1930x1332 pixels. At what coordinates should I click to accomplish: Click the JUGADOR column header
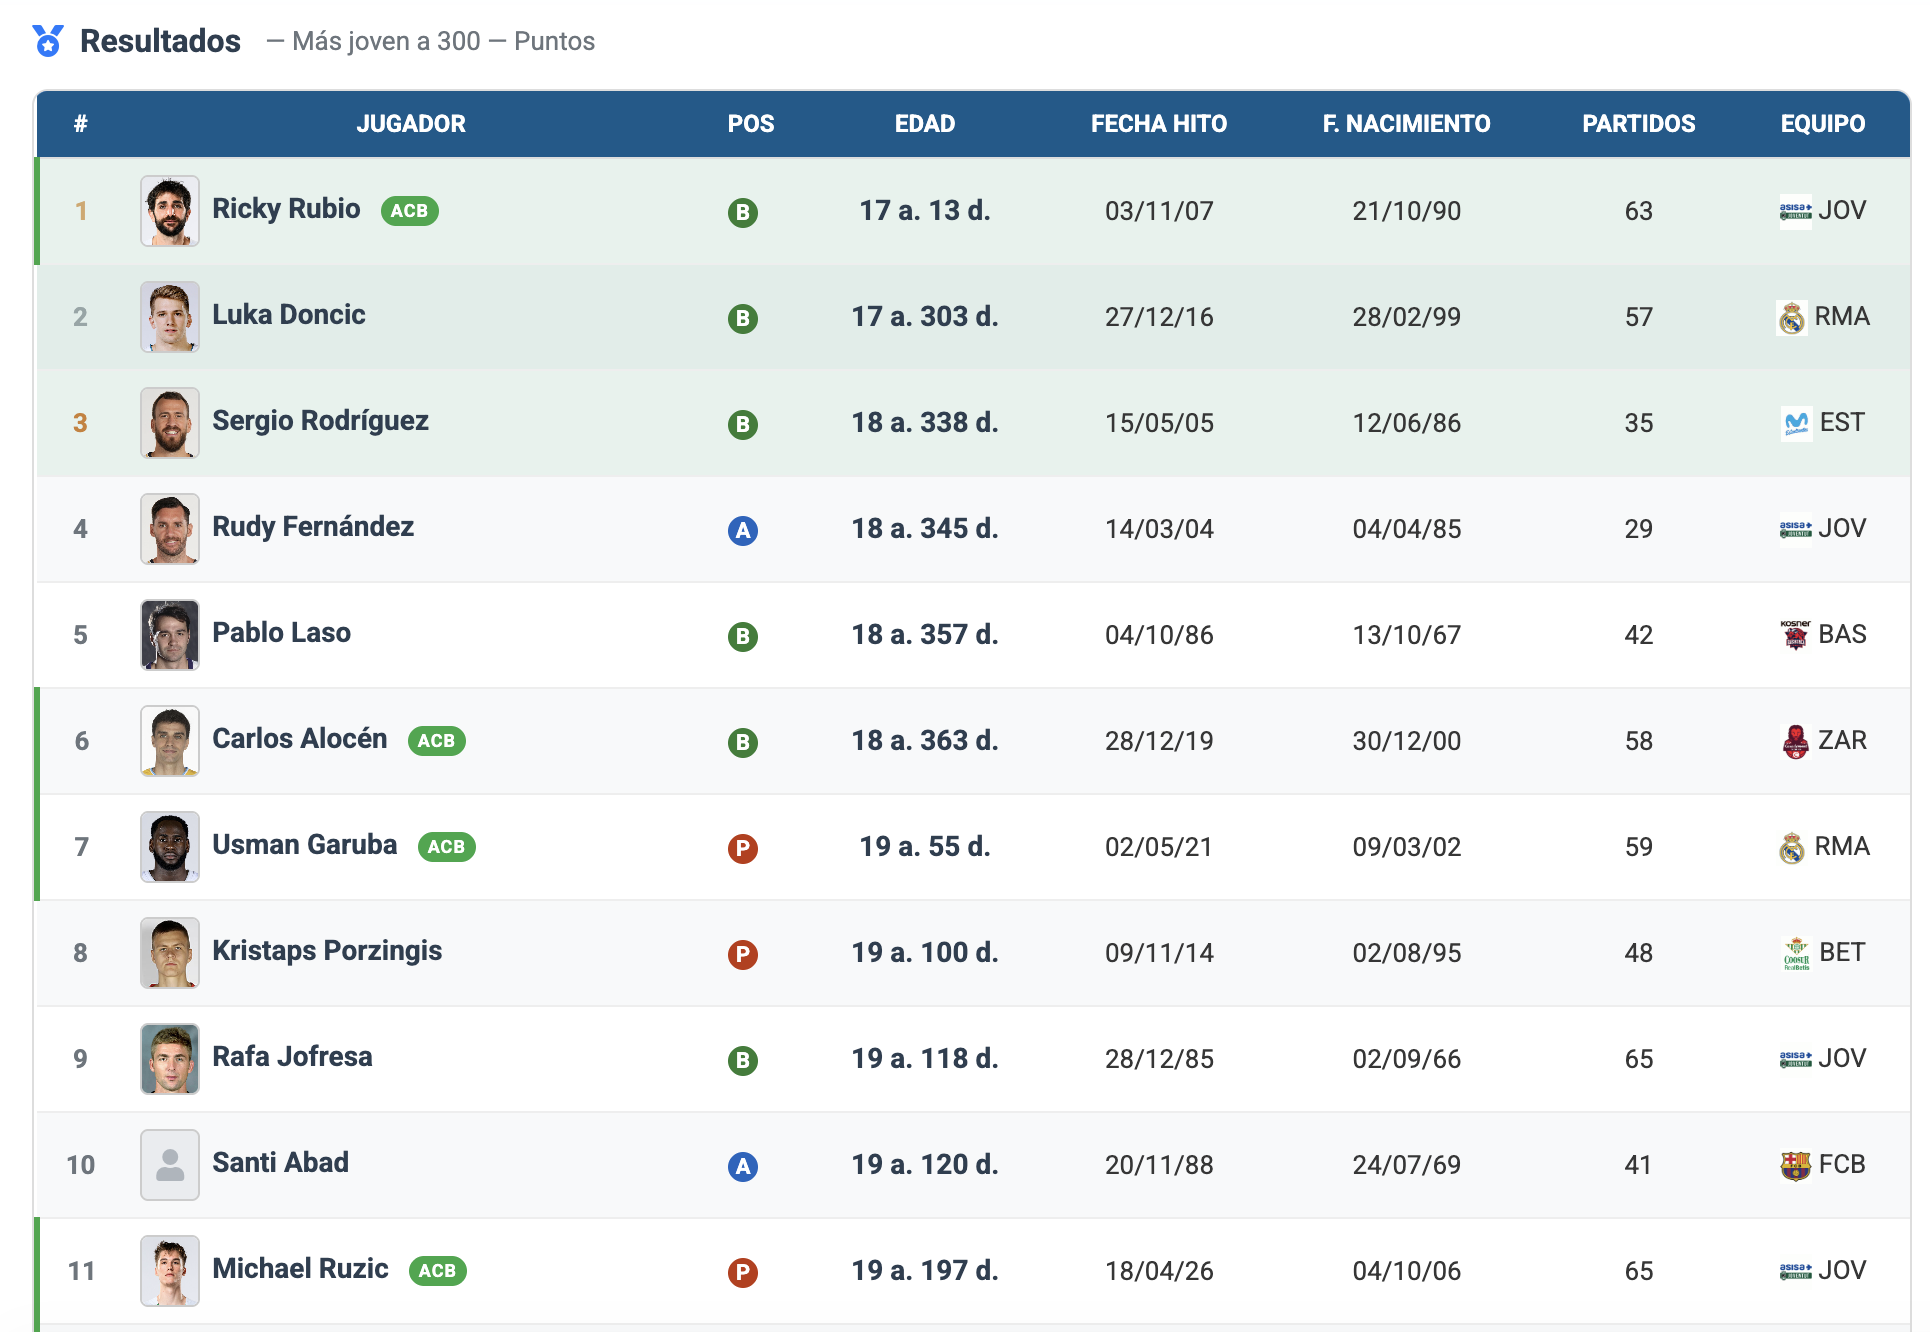point(410,124)
